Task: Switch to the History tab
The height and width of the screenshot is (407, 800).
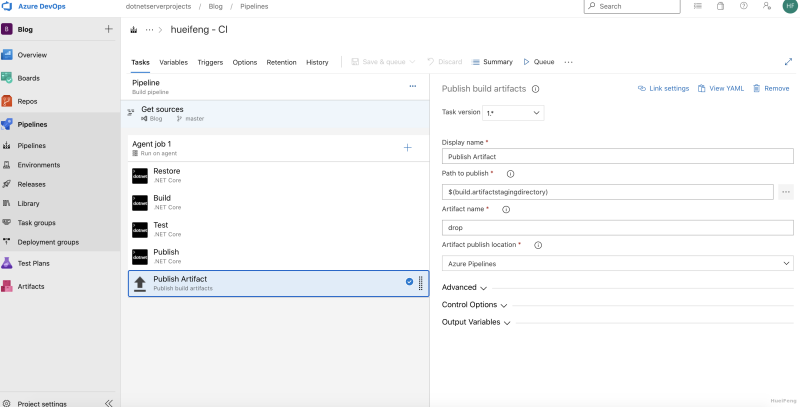Action: pyautogui.click(x=317, y=62)
